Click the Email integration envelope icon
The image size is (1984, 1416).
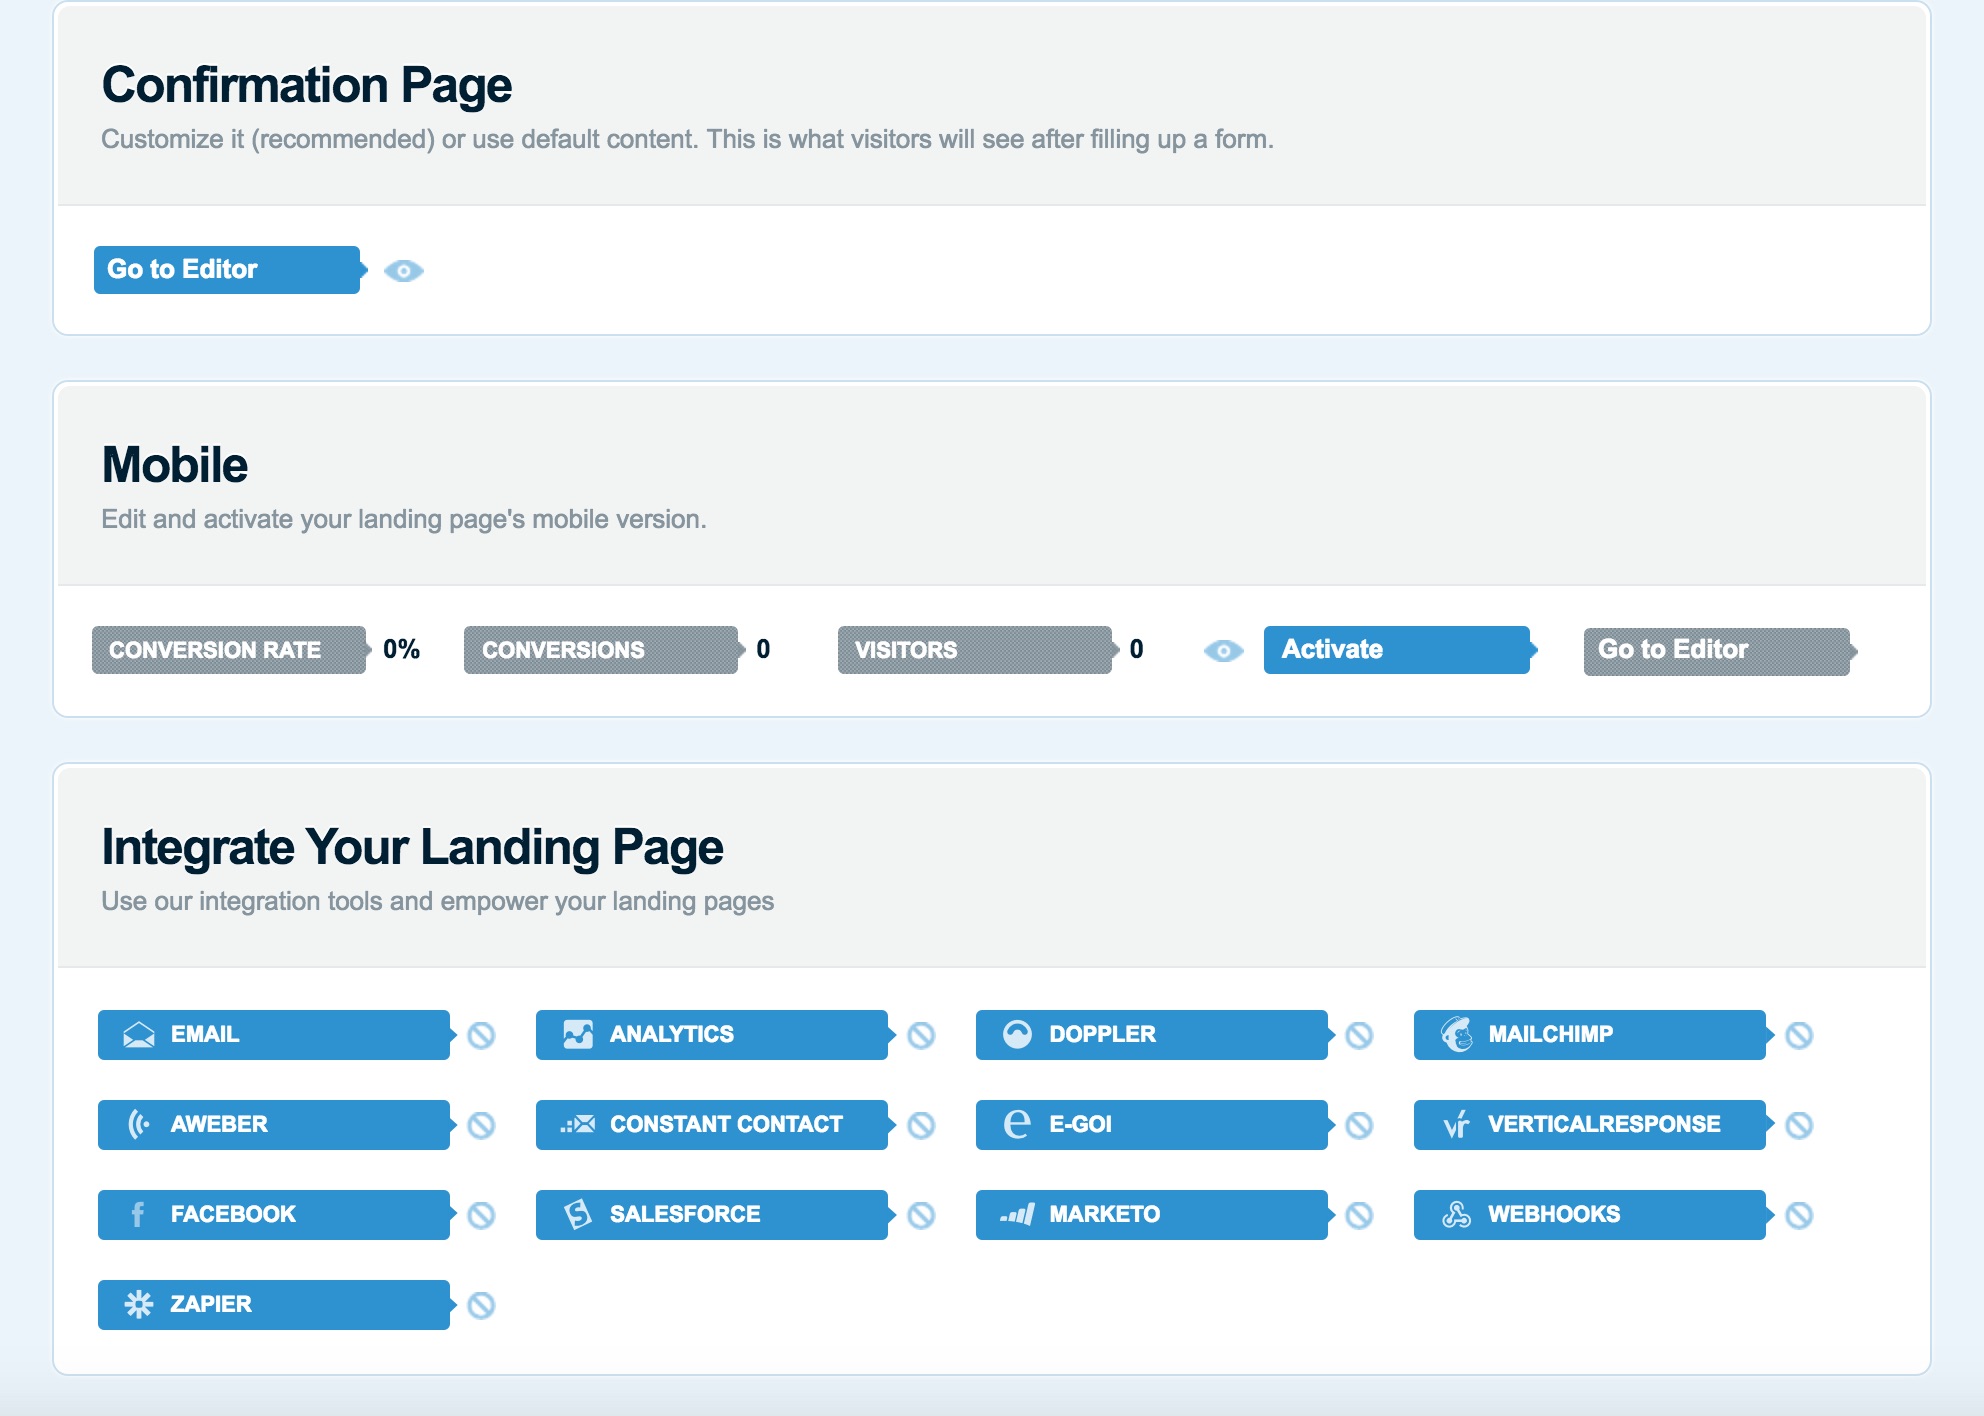(139, 1035)
